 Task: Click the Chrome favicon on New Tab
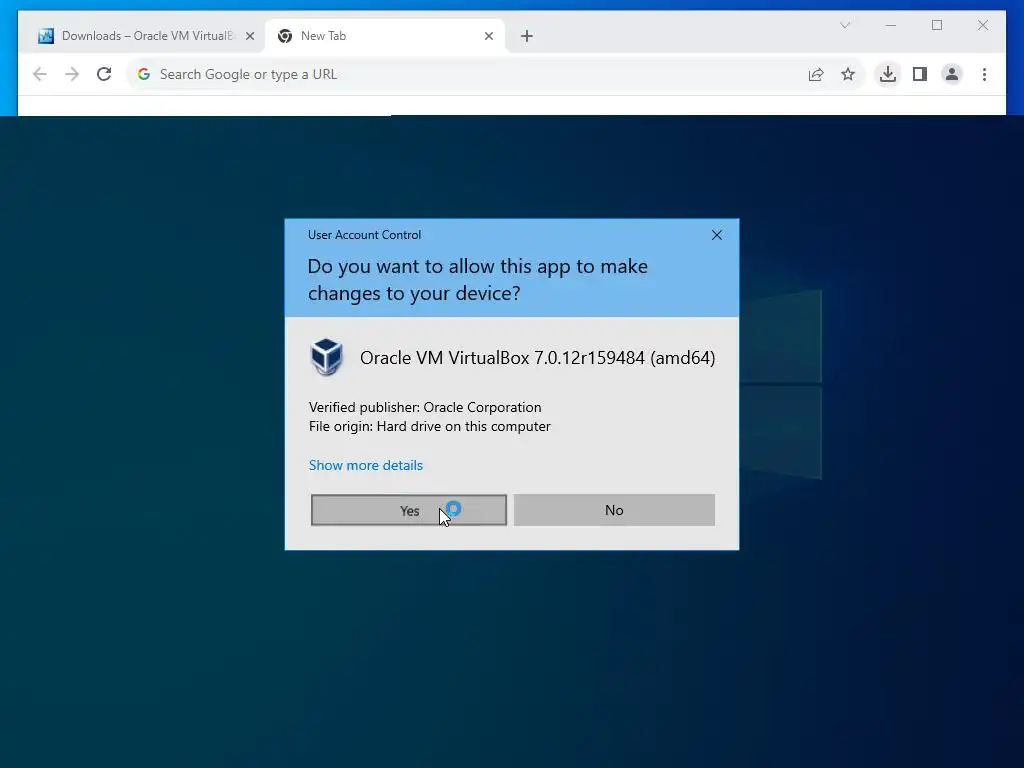[x=285, y=36]
